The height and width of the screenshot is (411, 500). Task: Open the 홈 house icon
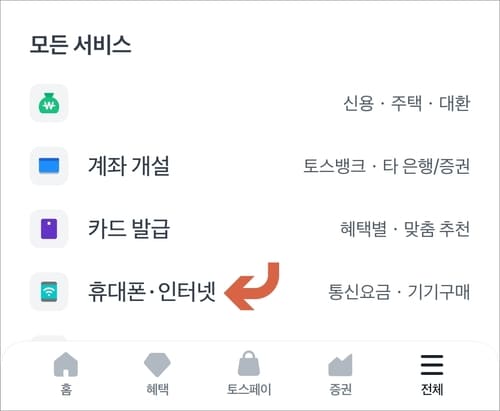click(x=66, y=364)
